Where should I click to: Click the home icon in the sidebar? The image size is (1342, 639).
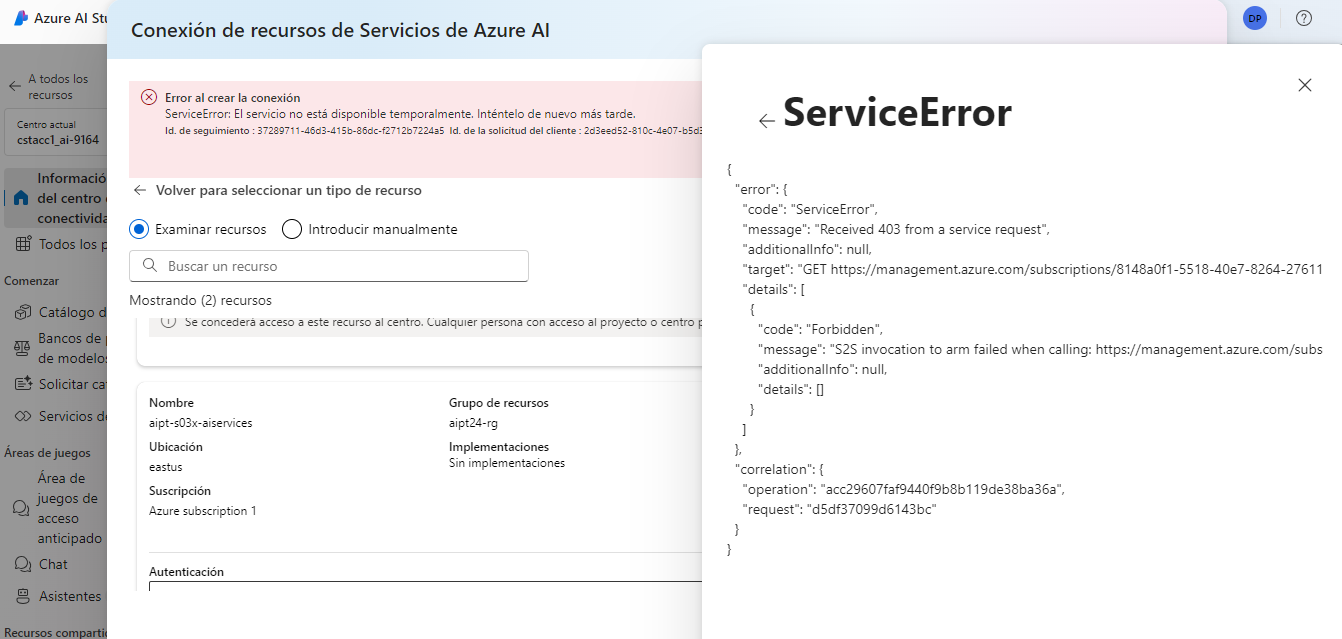(x=21, y=198)
